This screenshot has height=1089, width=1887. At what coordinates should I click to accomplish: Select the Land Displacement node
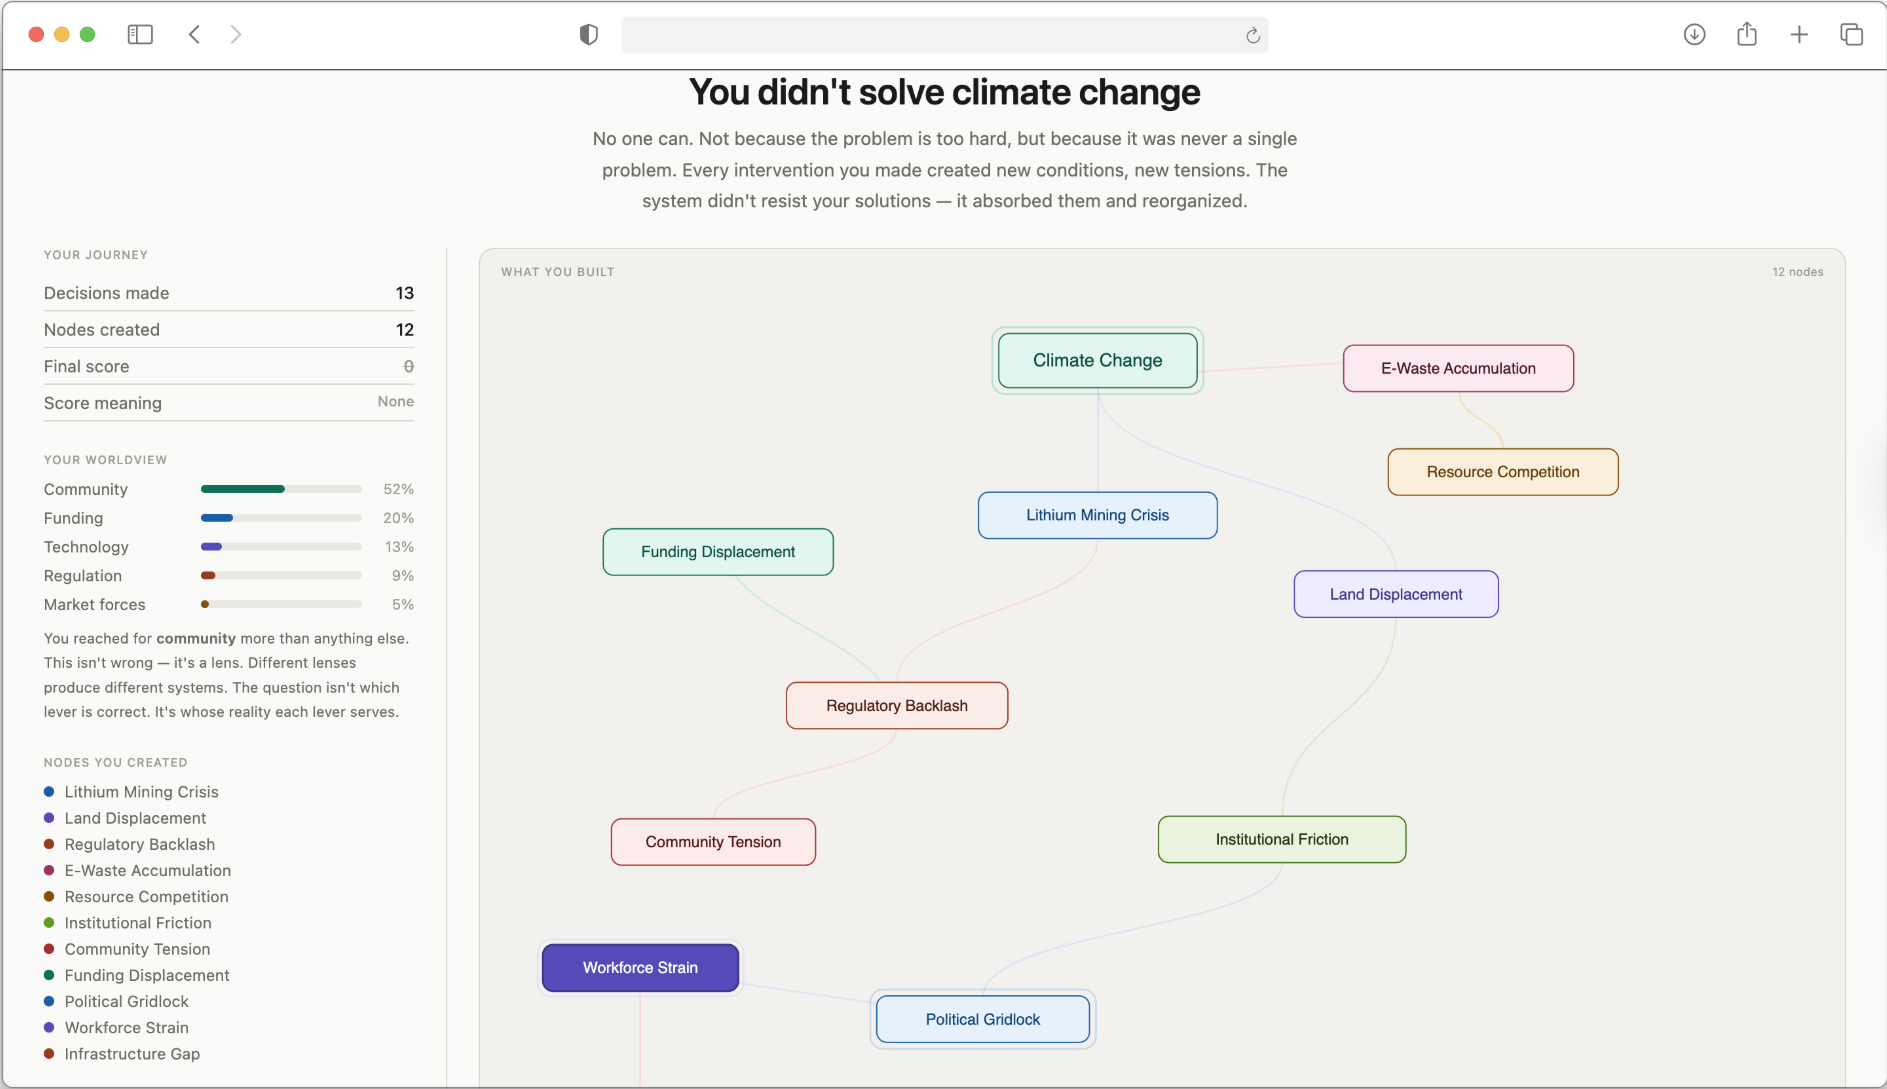pos(1396,594)
